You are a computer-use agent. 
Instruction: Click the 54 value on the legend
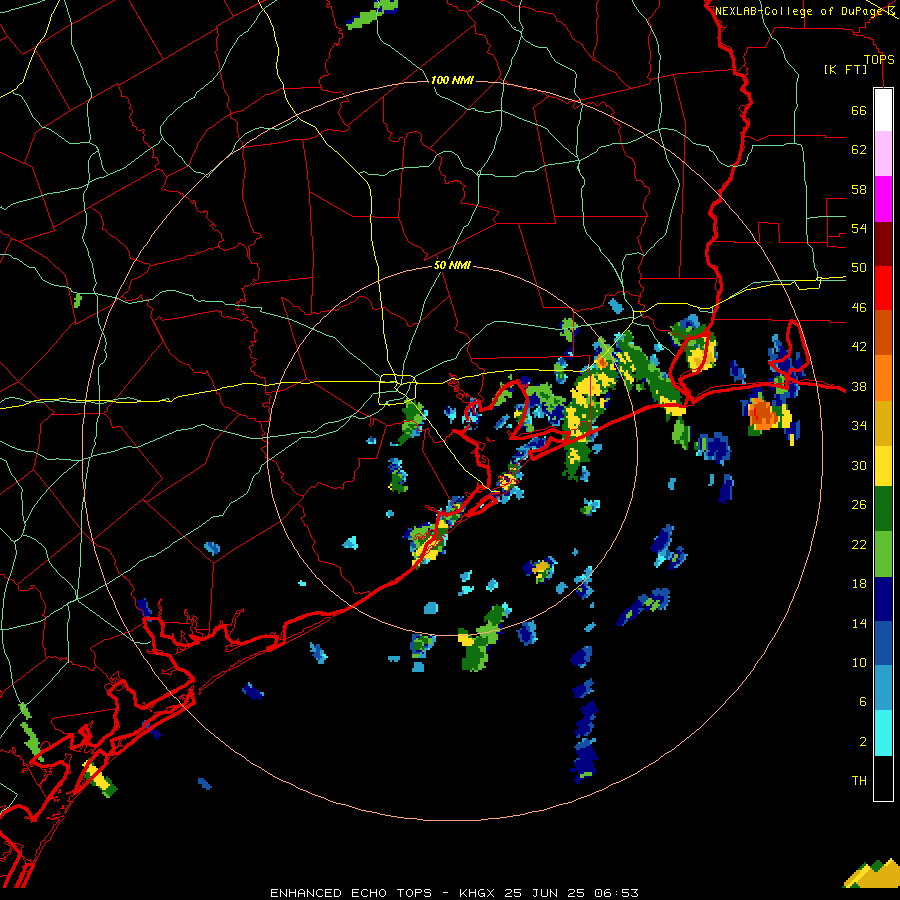tap(859, 228)
